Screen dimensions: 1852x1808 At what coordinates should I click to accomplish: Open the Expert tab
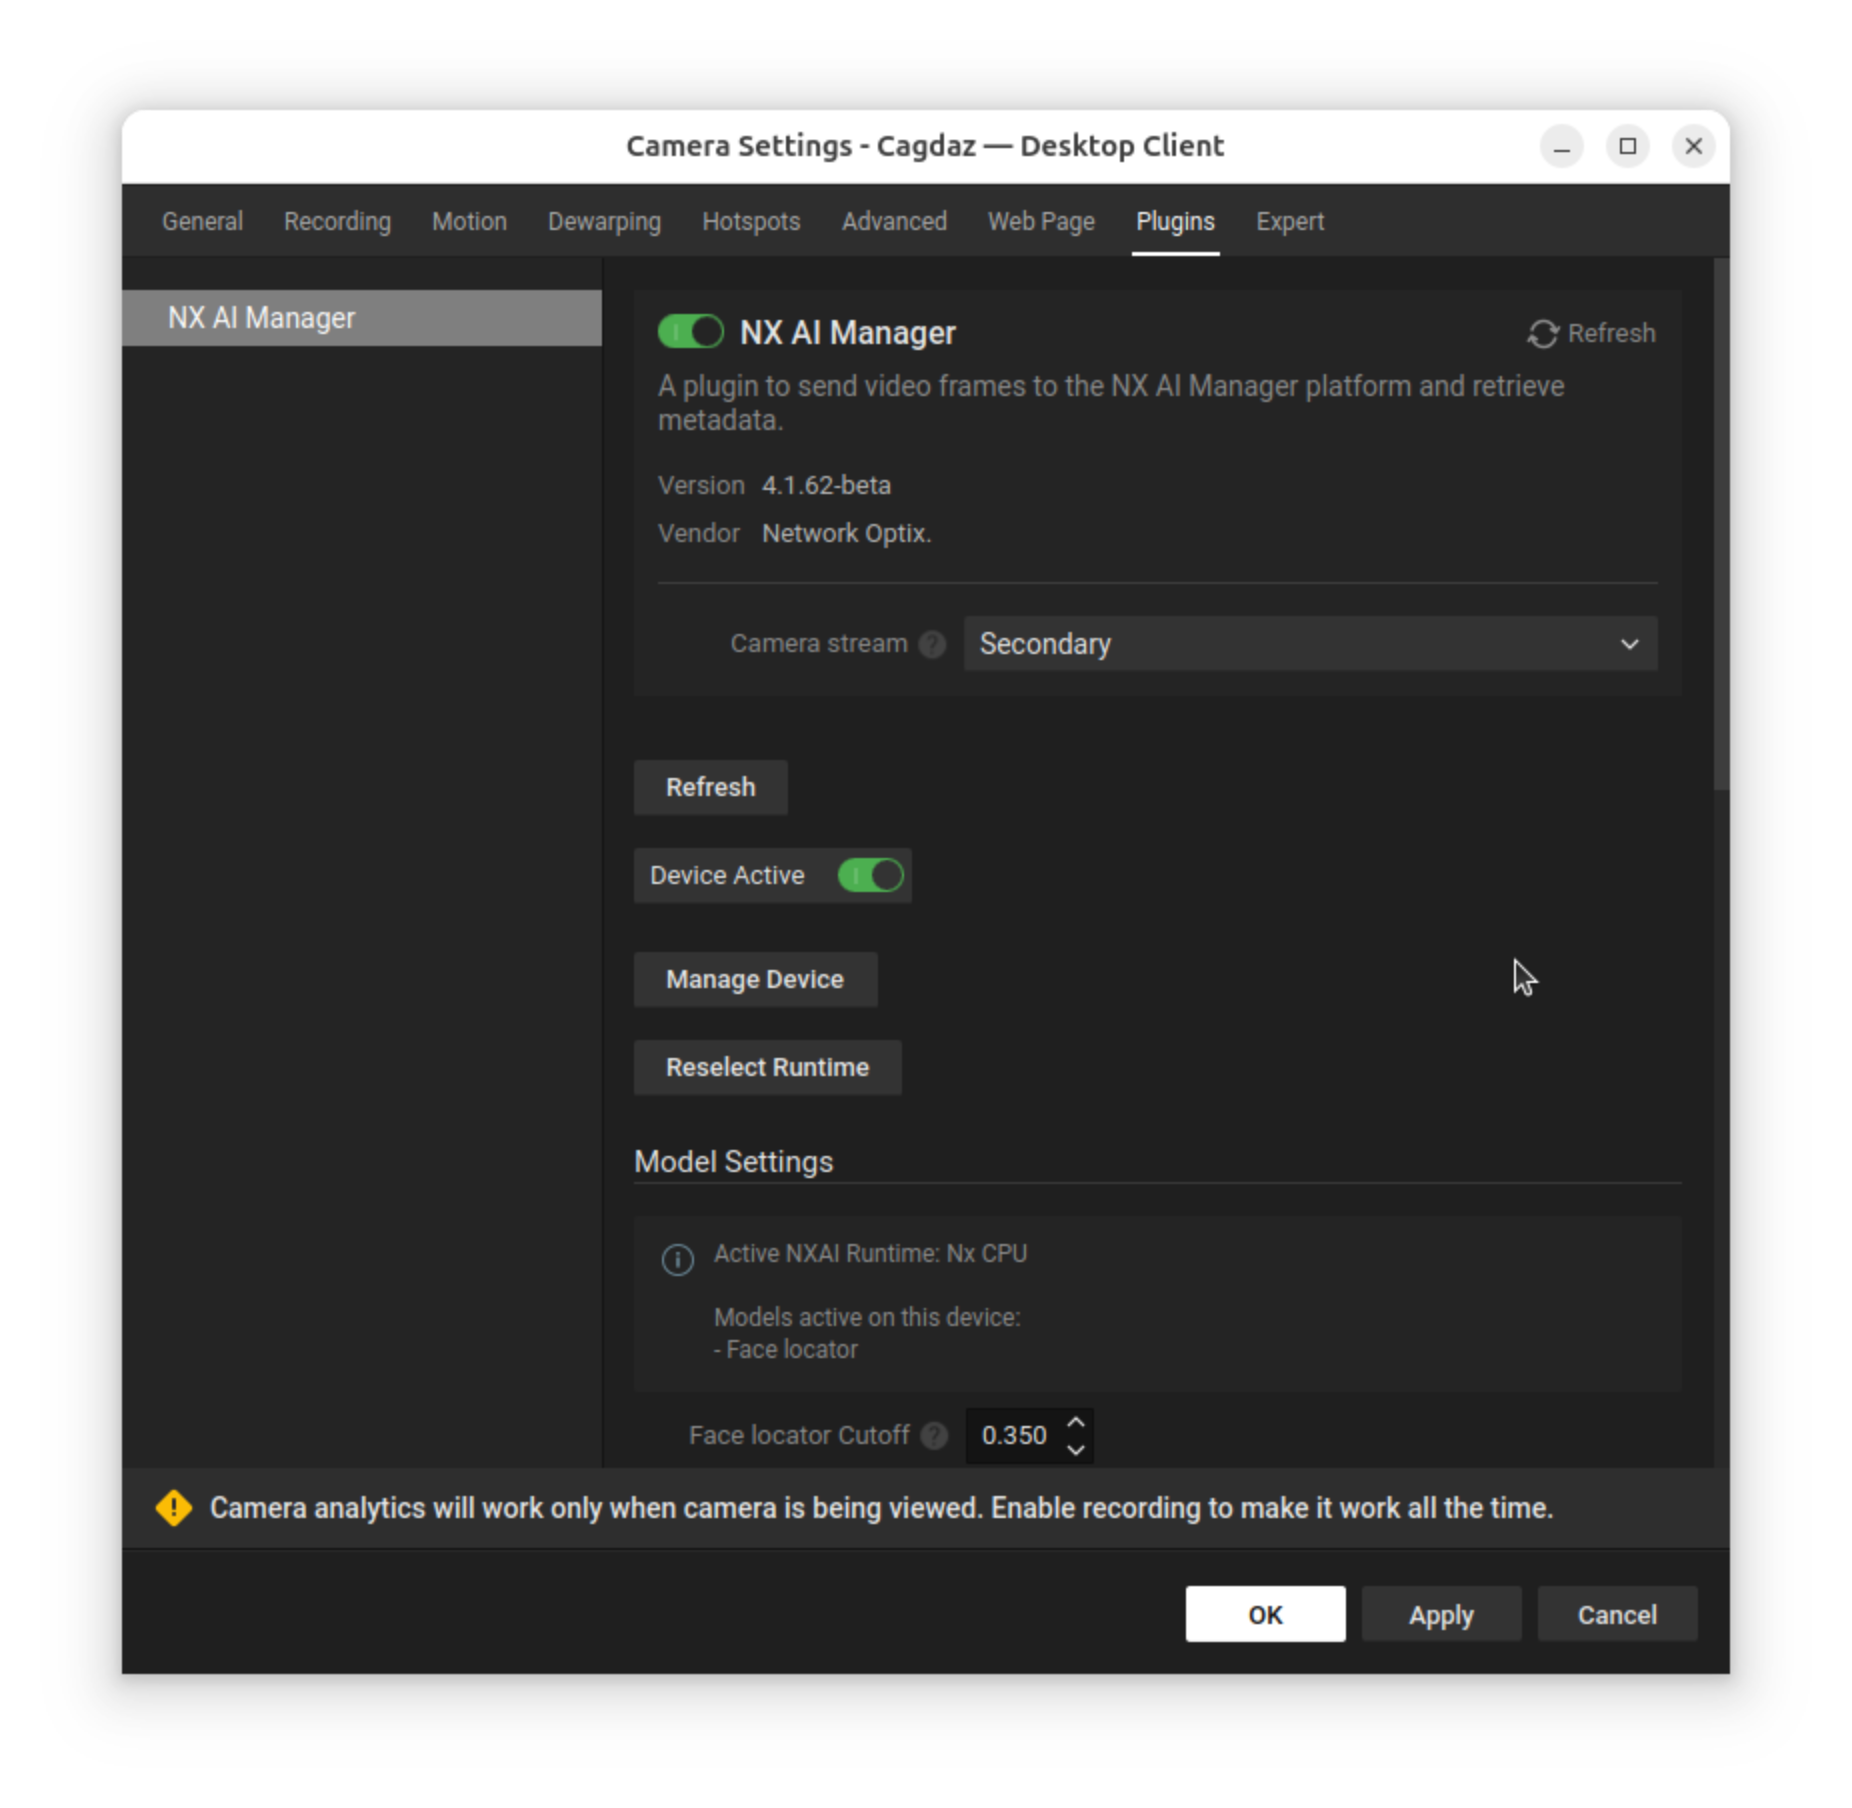pos(1289,221)
